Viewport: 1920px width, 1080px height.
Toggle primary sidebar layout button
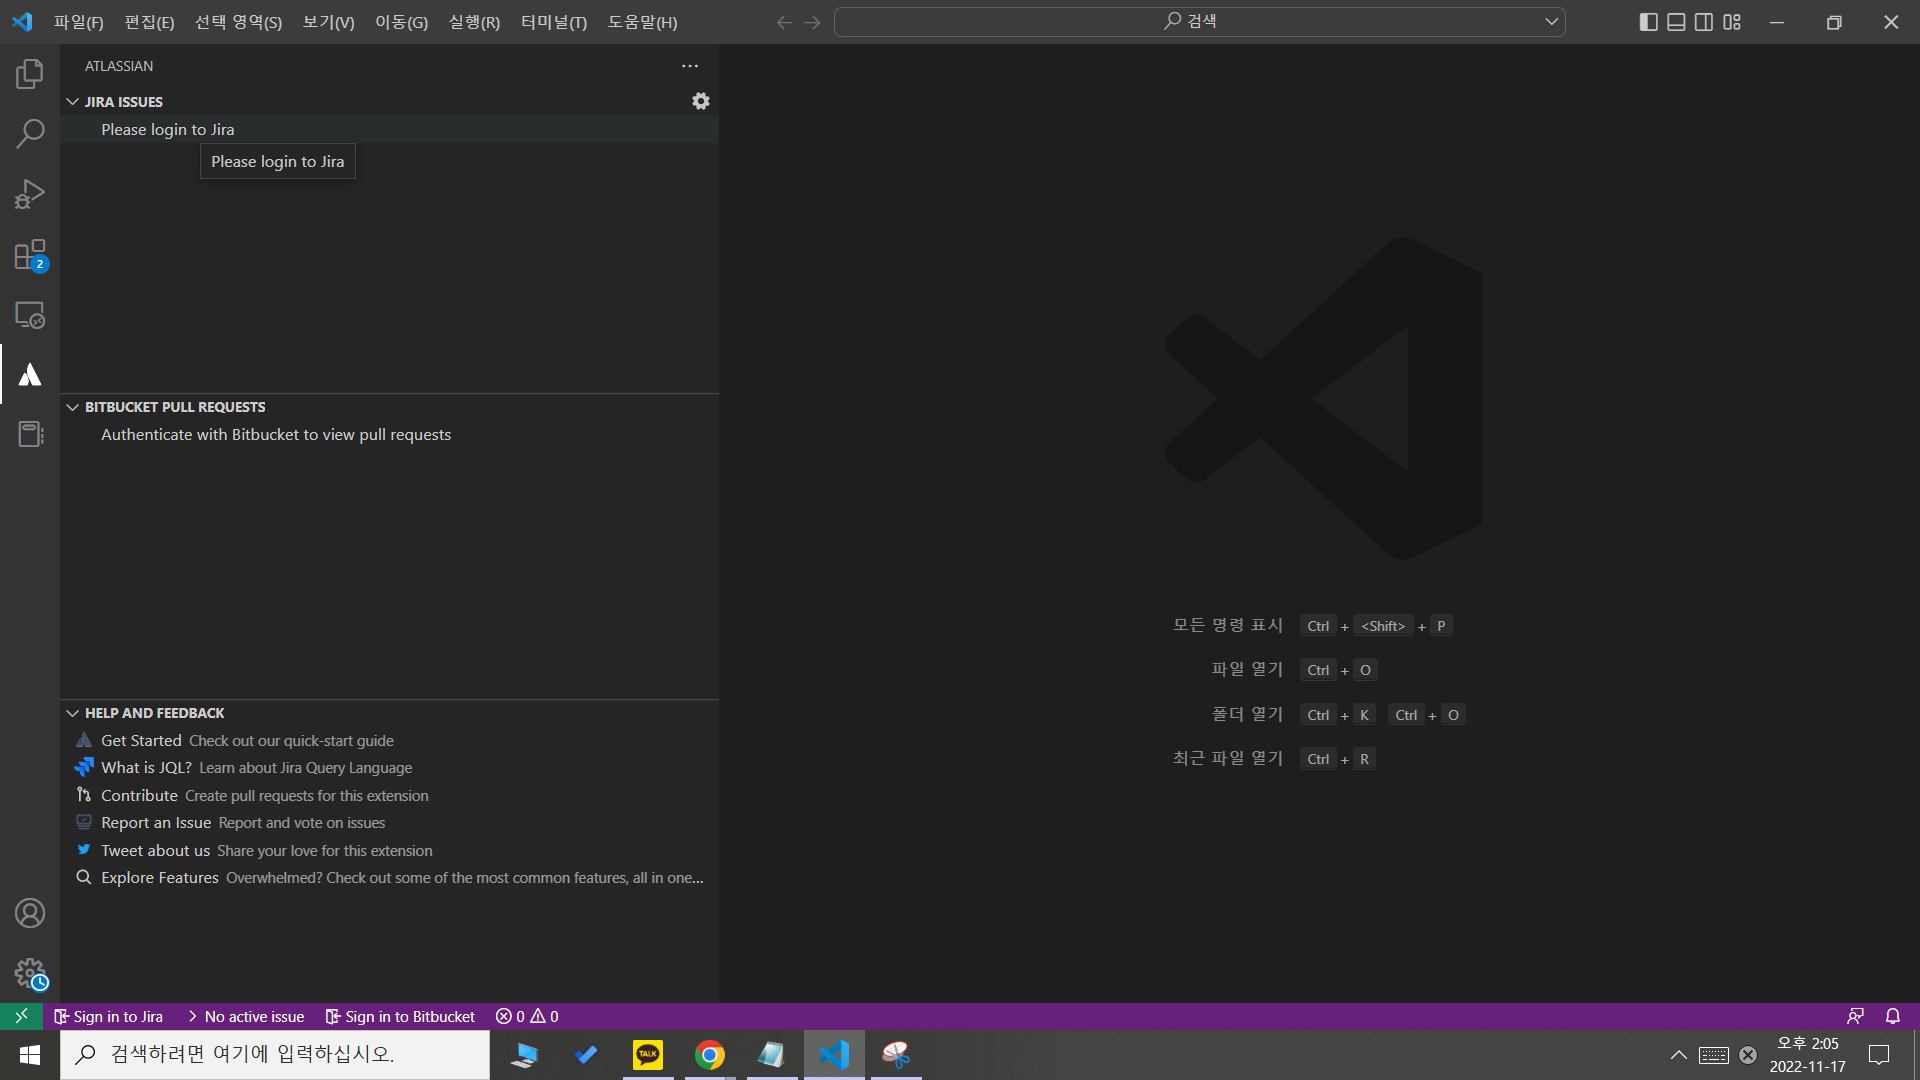(1649, 22)
